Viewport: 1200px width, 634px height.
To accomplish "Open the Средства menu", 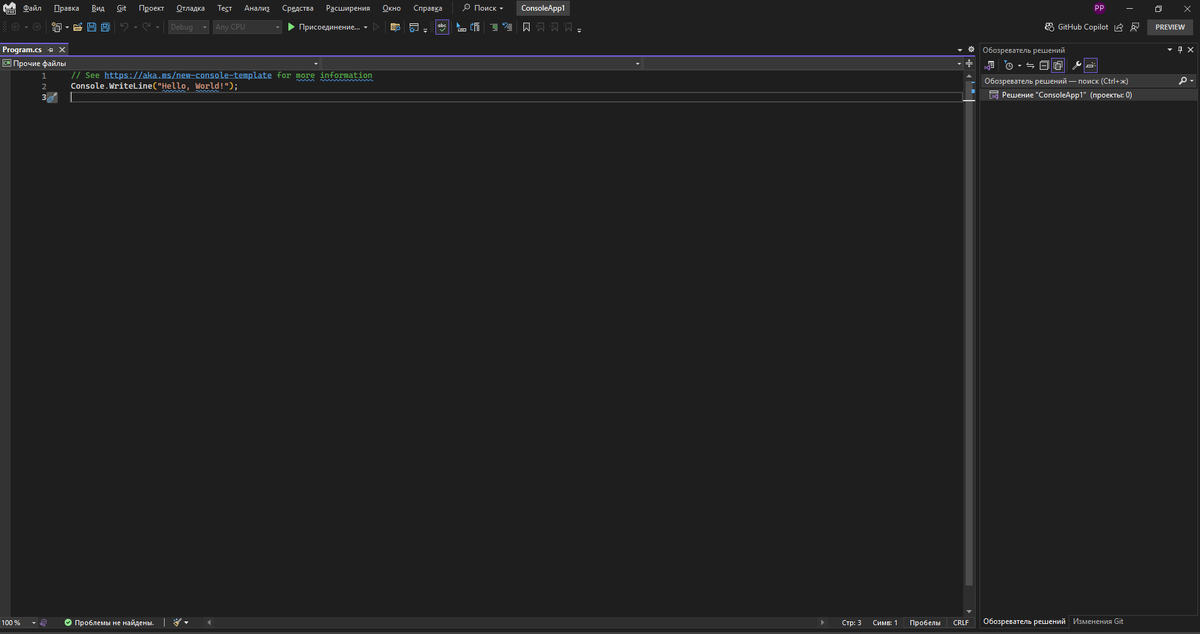I will 298,8.
